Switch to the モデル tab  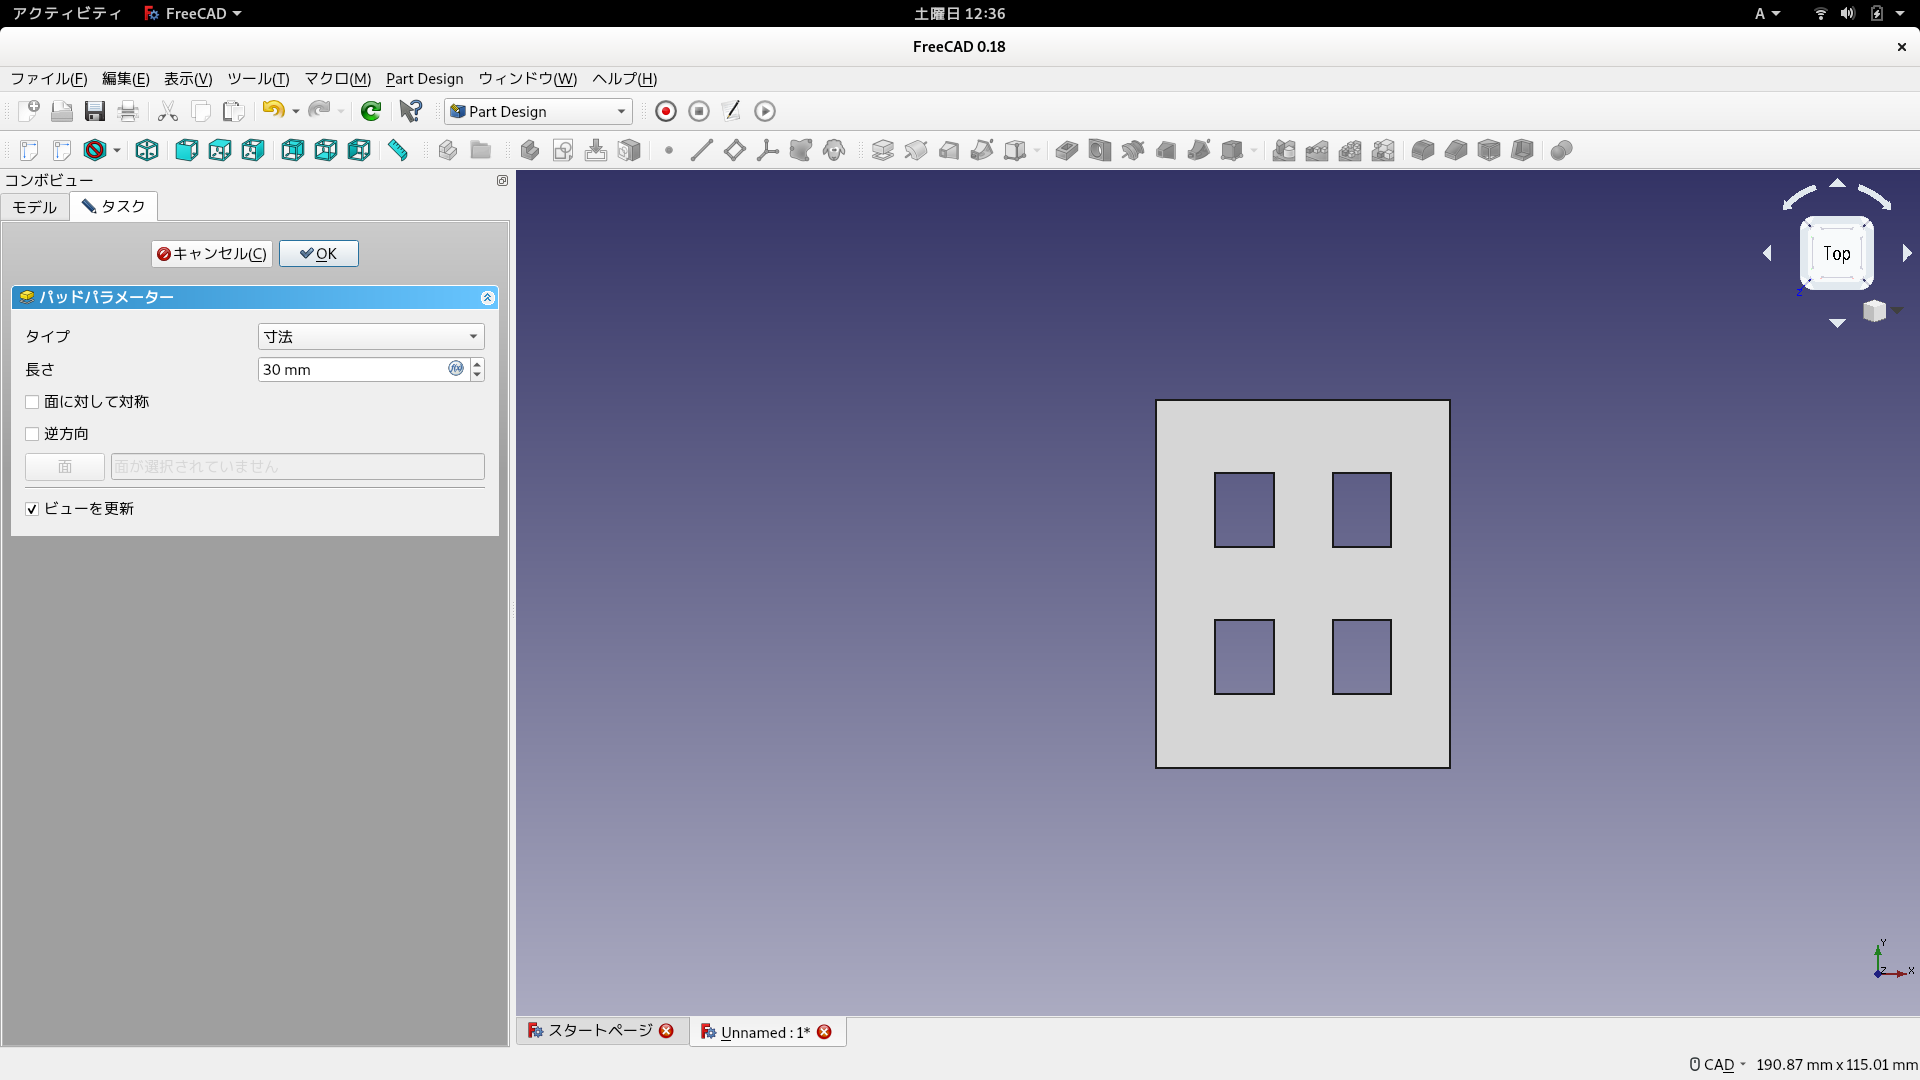(x=33, y=207)
